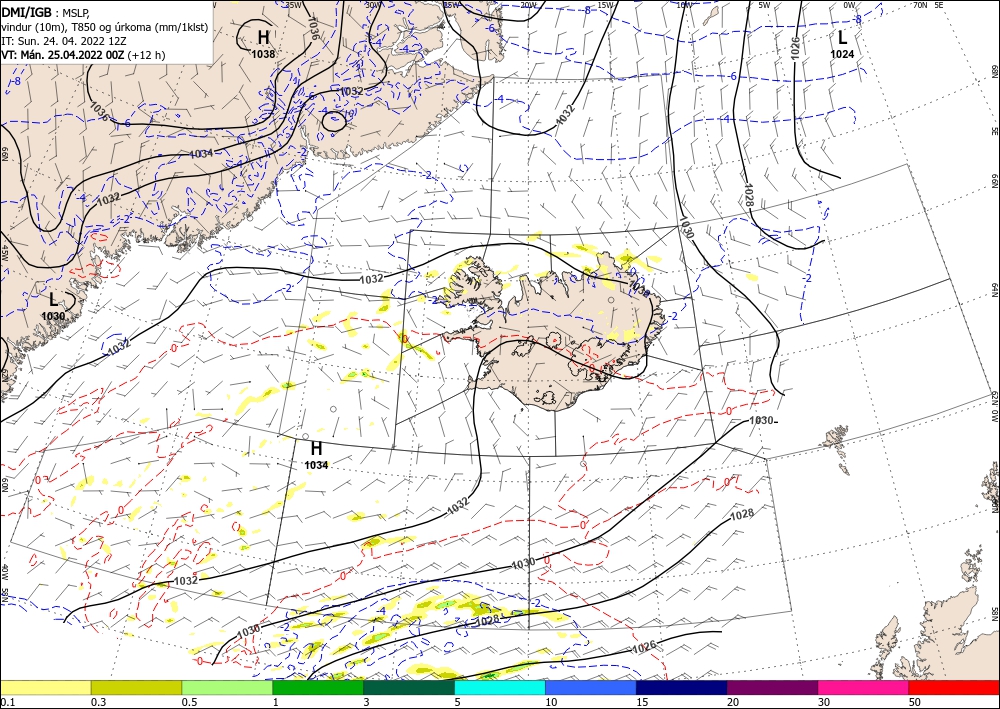Click the olive 0.3–0.5 legend swatch
The height and width of the screenshot is (709, 1000).
136,687
